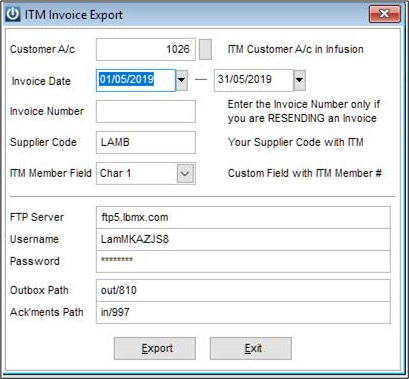
Task: Click the Username field LamMKAZJS8
Action: (243, 239)
